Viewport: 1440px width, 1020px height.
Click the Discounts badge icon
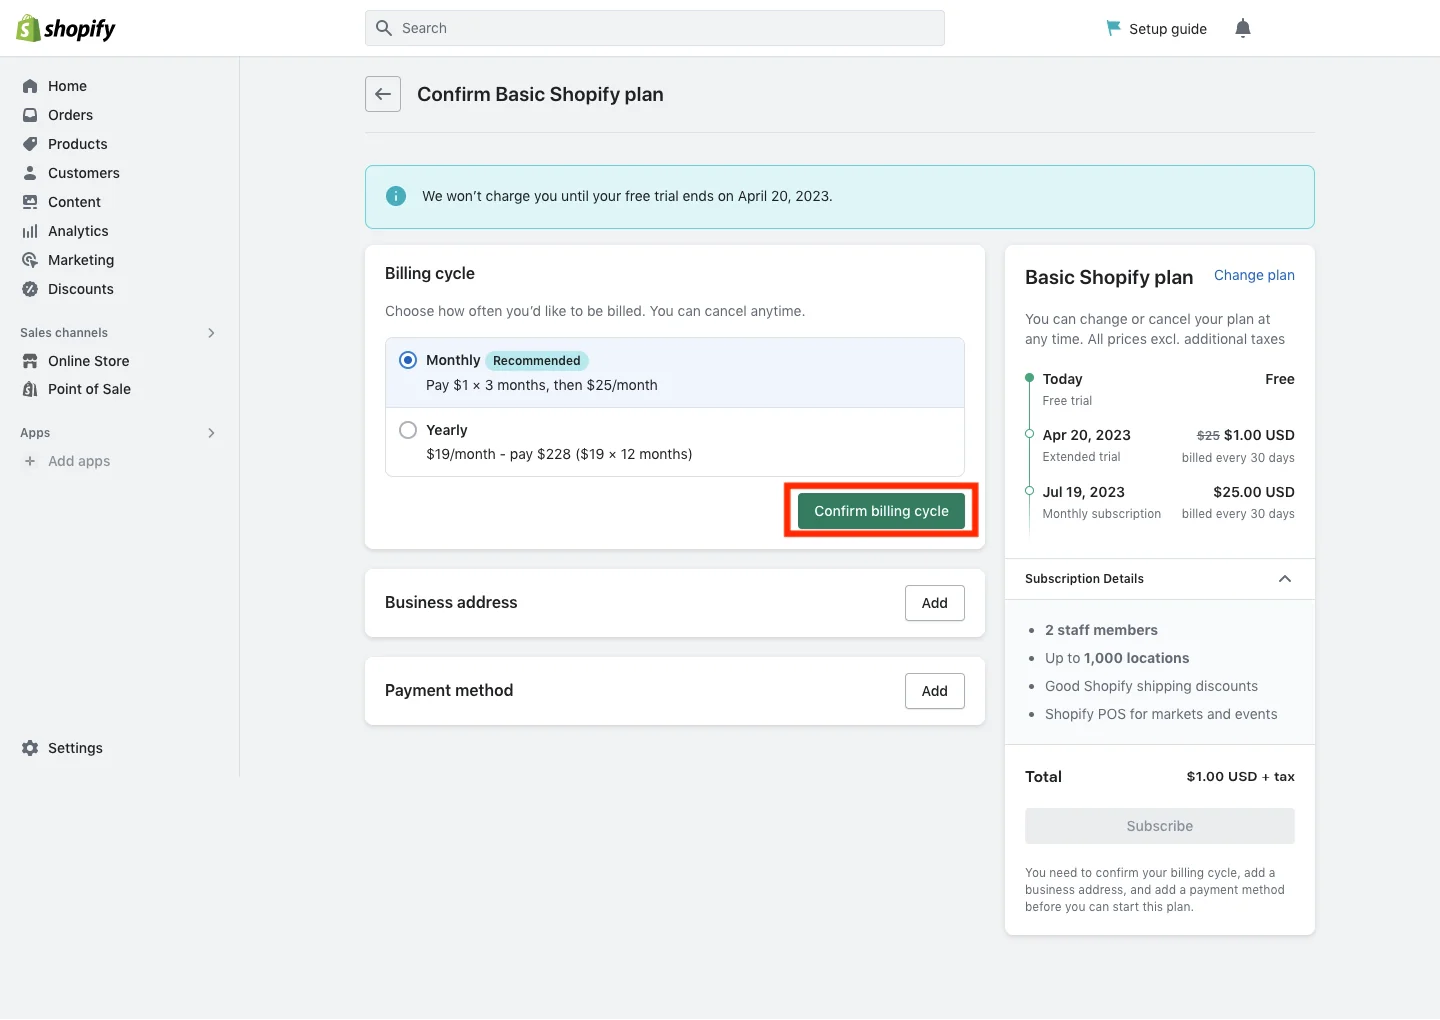30,289
